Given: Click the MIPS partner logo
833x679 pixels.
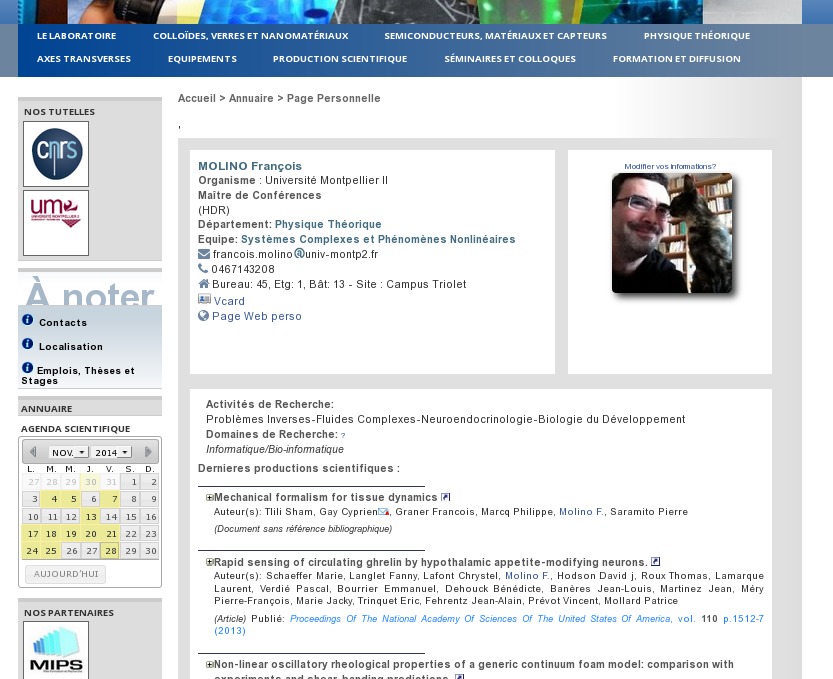Looking at the screenshot, I should [56, 649].
